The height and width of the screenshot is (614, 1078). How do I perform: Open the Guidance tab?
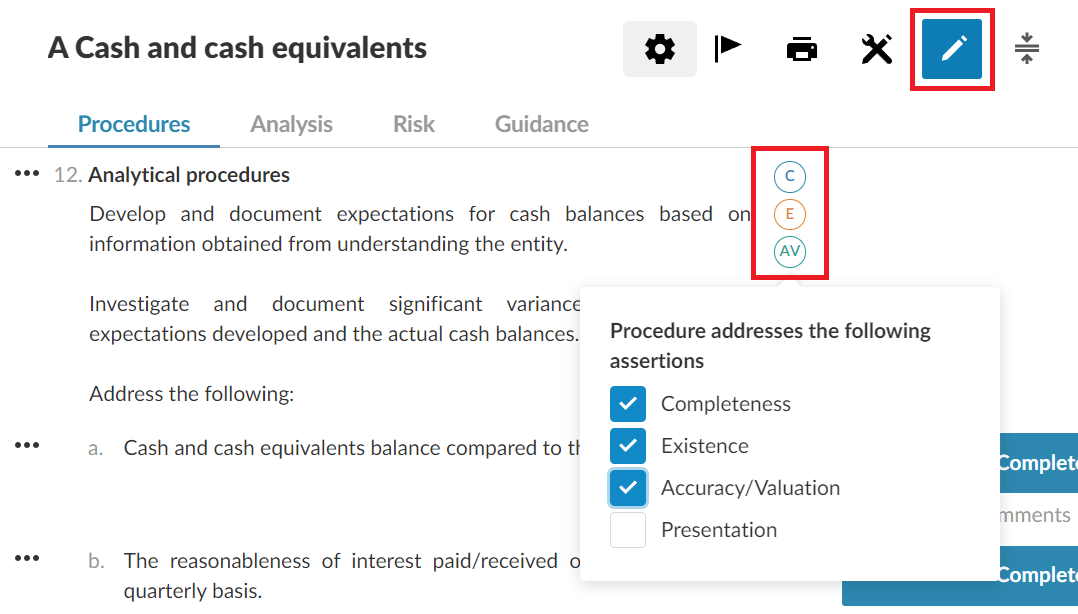[541, 124]
